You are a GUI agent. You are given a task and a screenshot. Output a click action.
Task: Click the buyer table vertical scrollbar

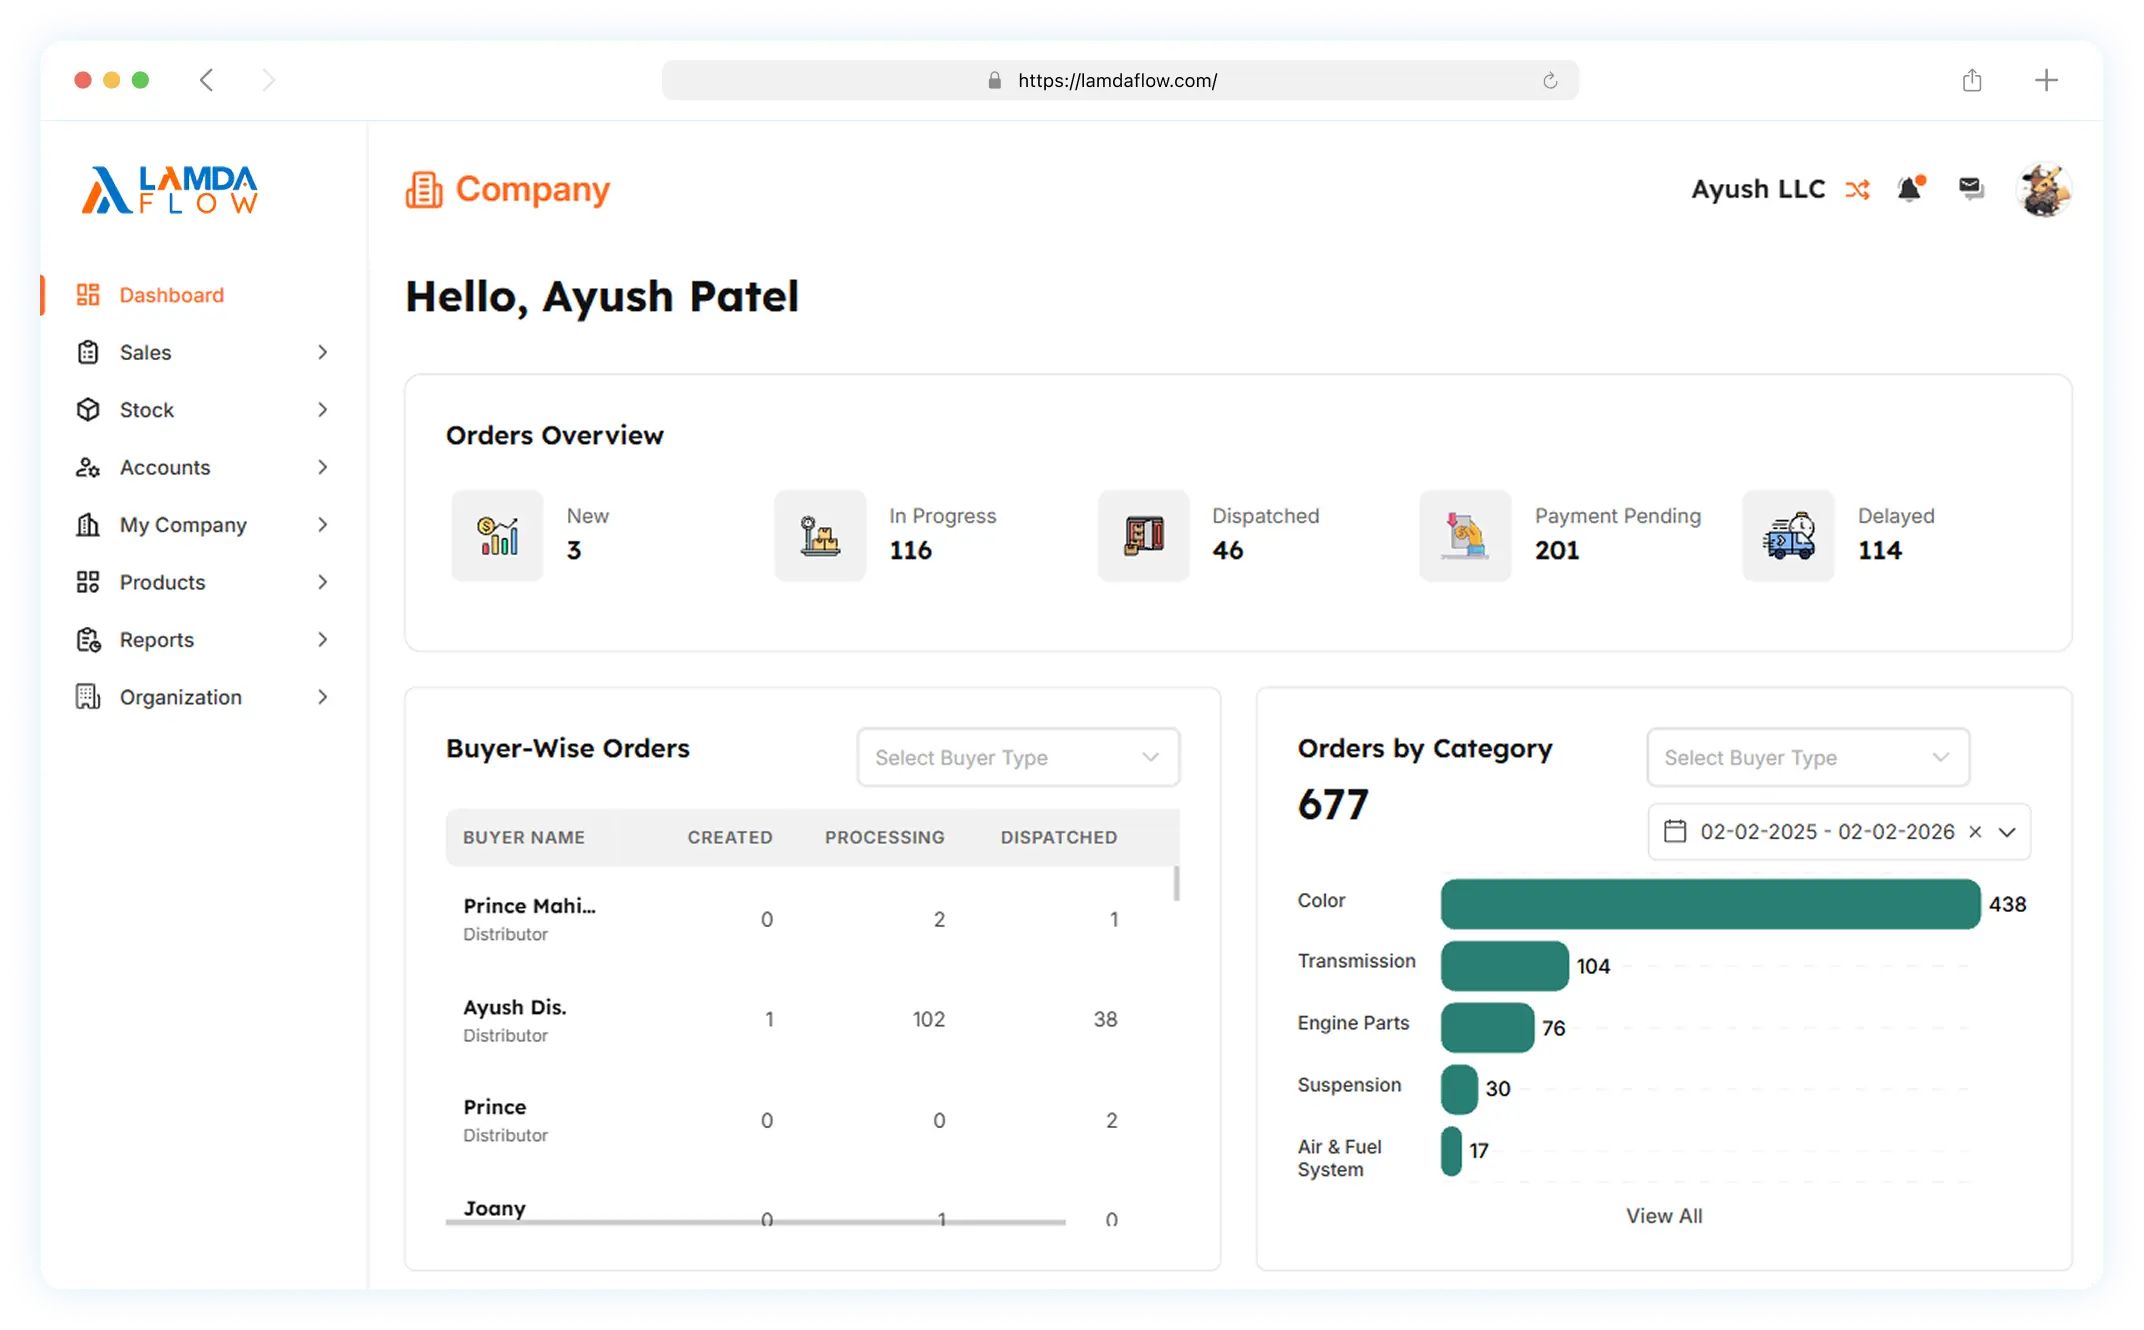(1176, 884)
